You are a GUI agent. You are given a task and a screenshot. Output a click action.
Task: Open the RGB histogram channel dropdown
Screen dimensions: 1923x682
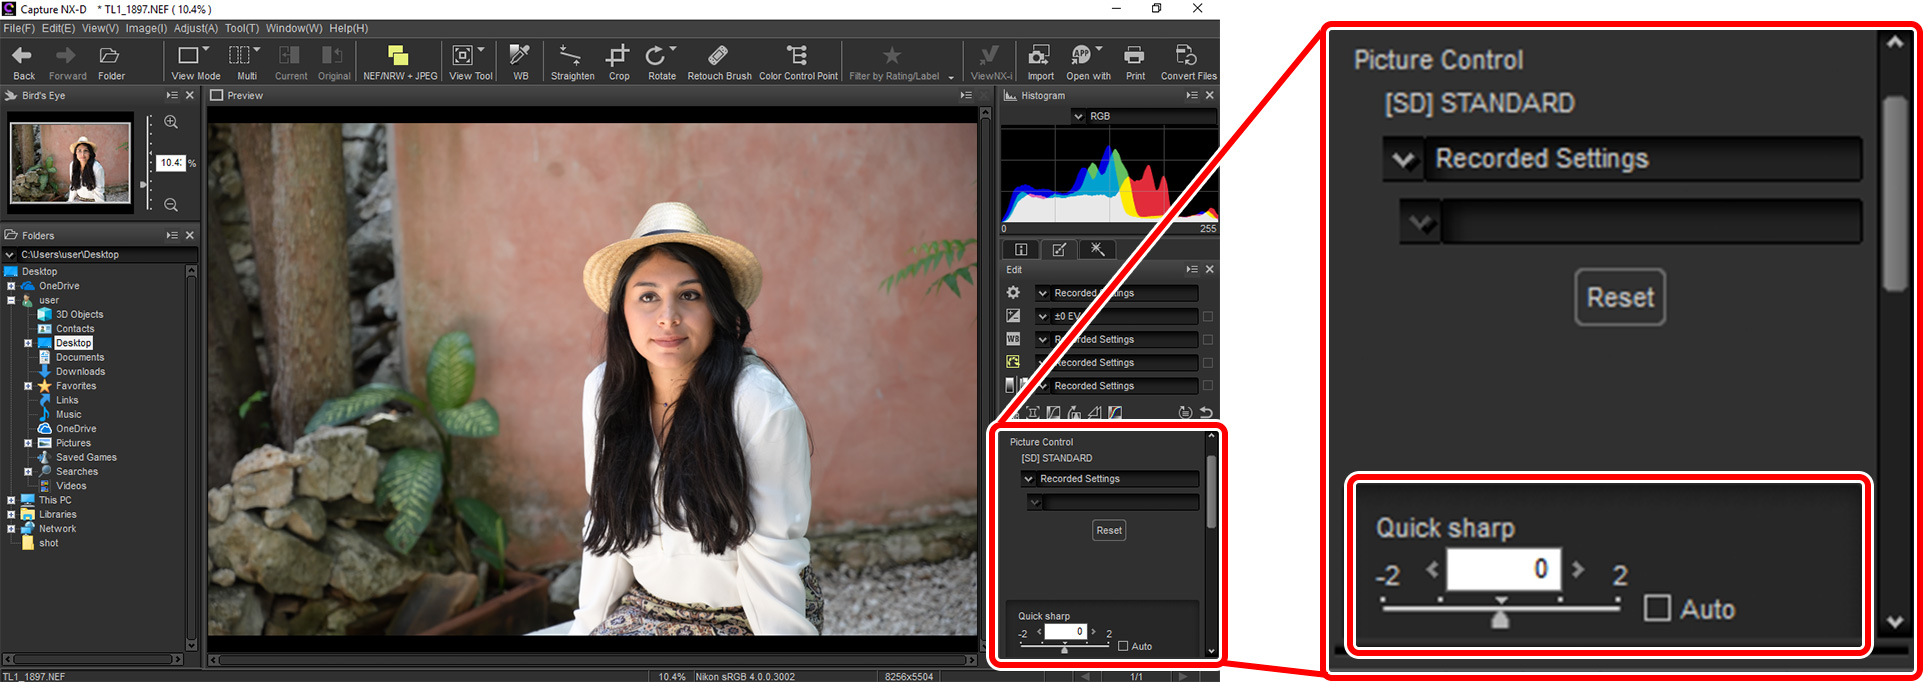pos(1078,116)
